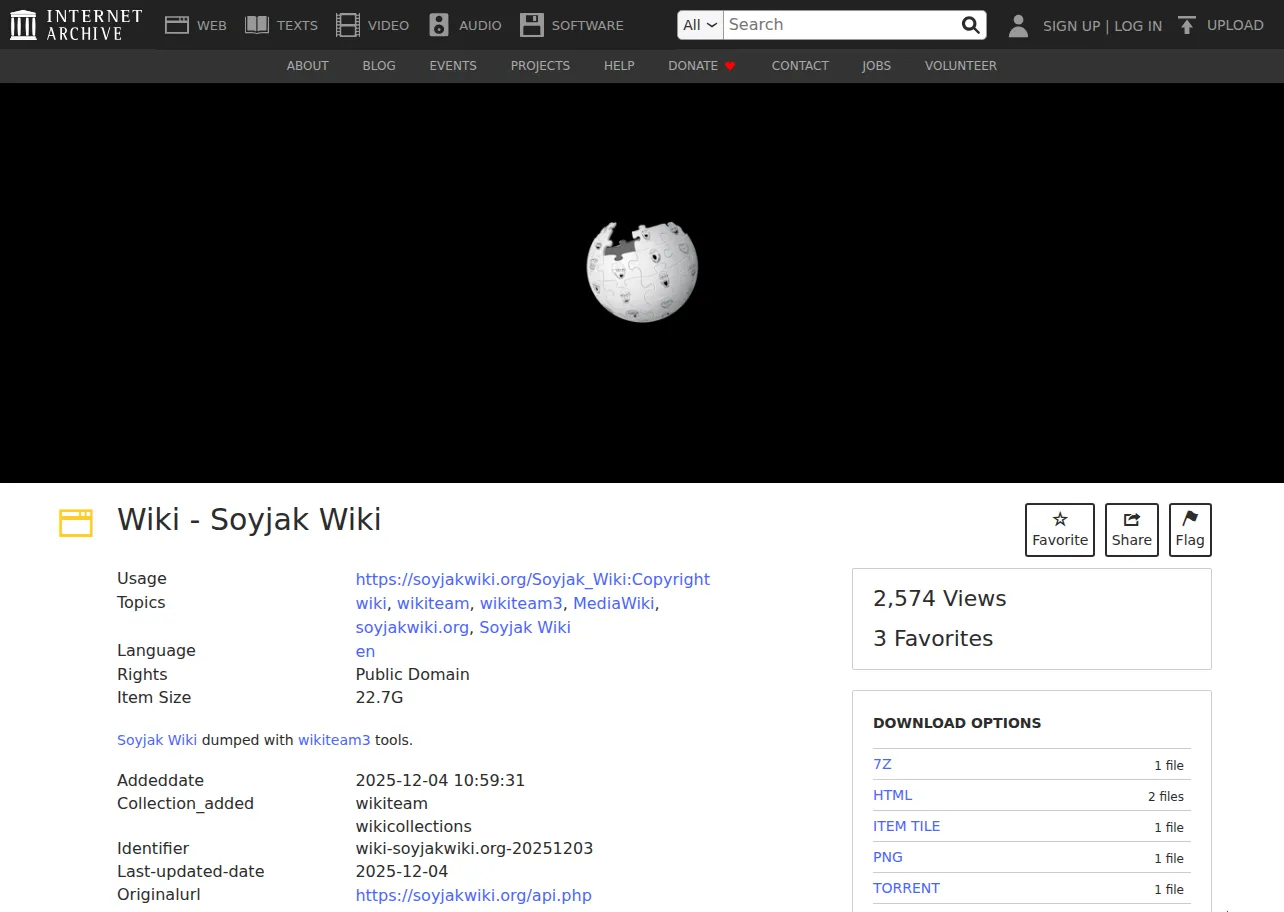This screenshot has height=912, width=1284.
Task: Open the Originalurl api.php link
Action: (474, 895)
